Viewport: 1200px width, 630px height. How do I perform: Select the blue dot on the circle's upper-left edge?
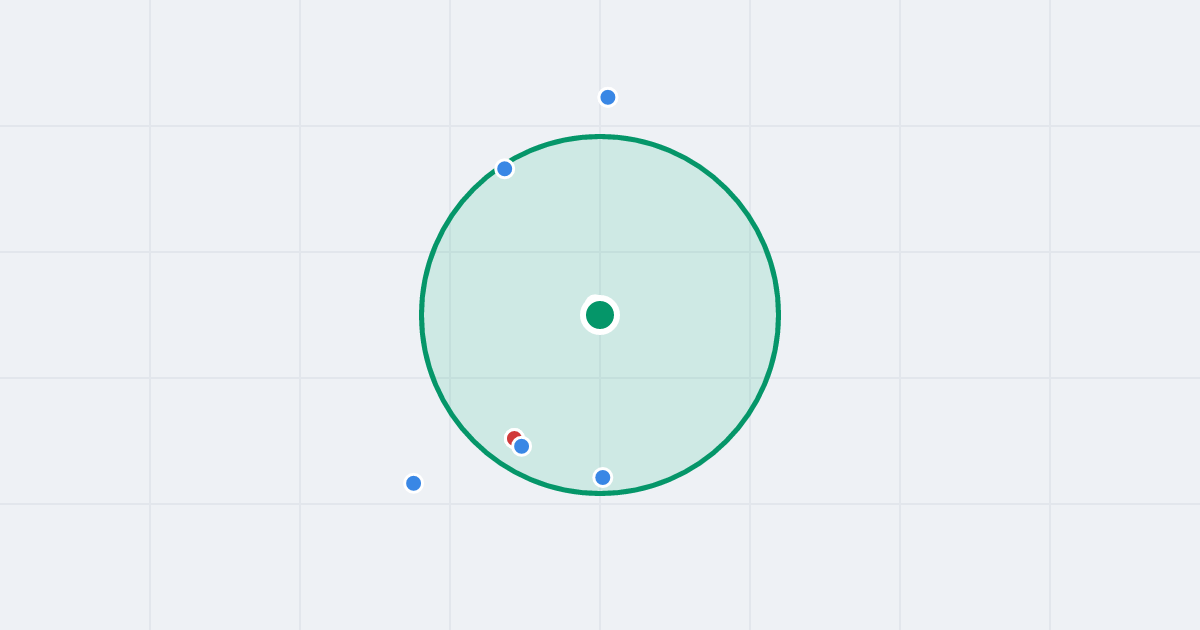pyautogui.click(x=505, y=169)
